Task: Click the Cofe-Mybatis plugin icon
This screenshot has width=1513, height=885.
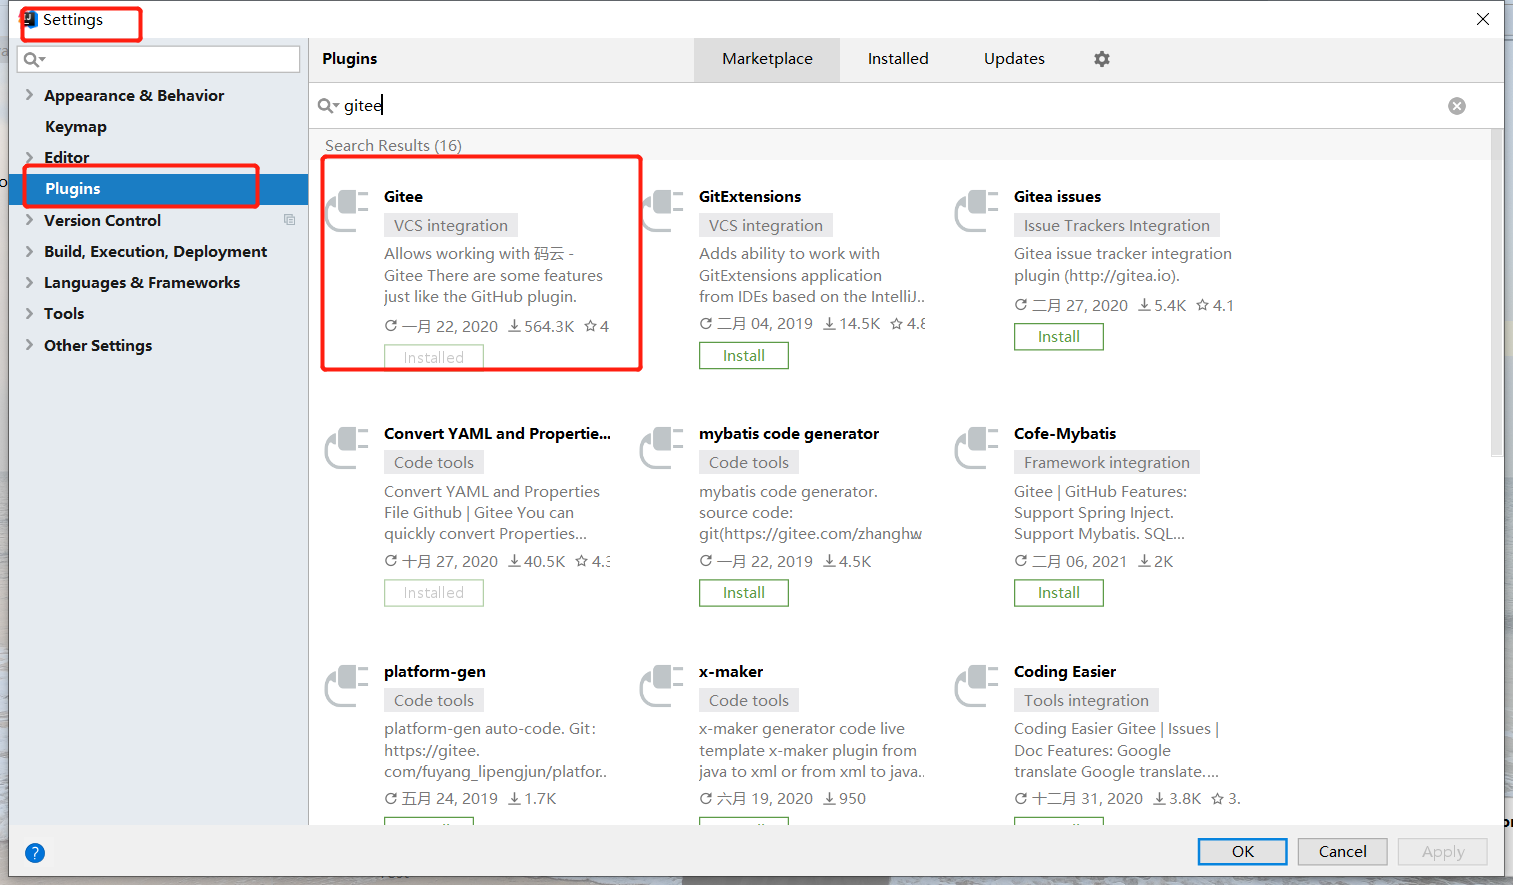Action: [977, 447]
